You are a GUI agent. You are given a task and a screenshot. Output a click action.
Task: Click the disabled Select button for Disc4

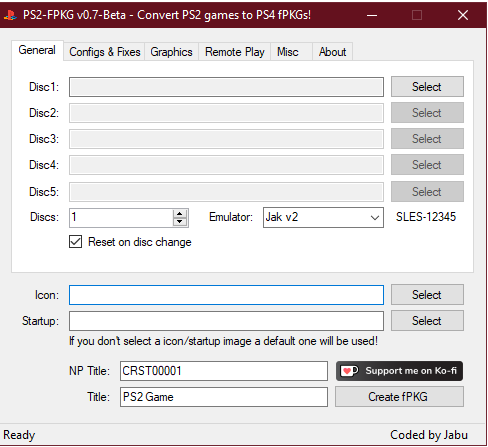click(427, 165)
